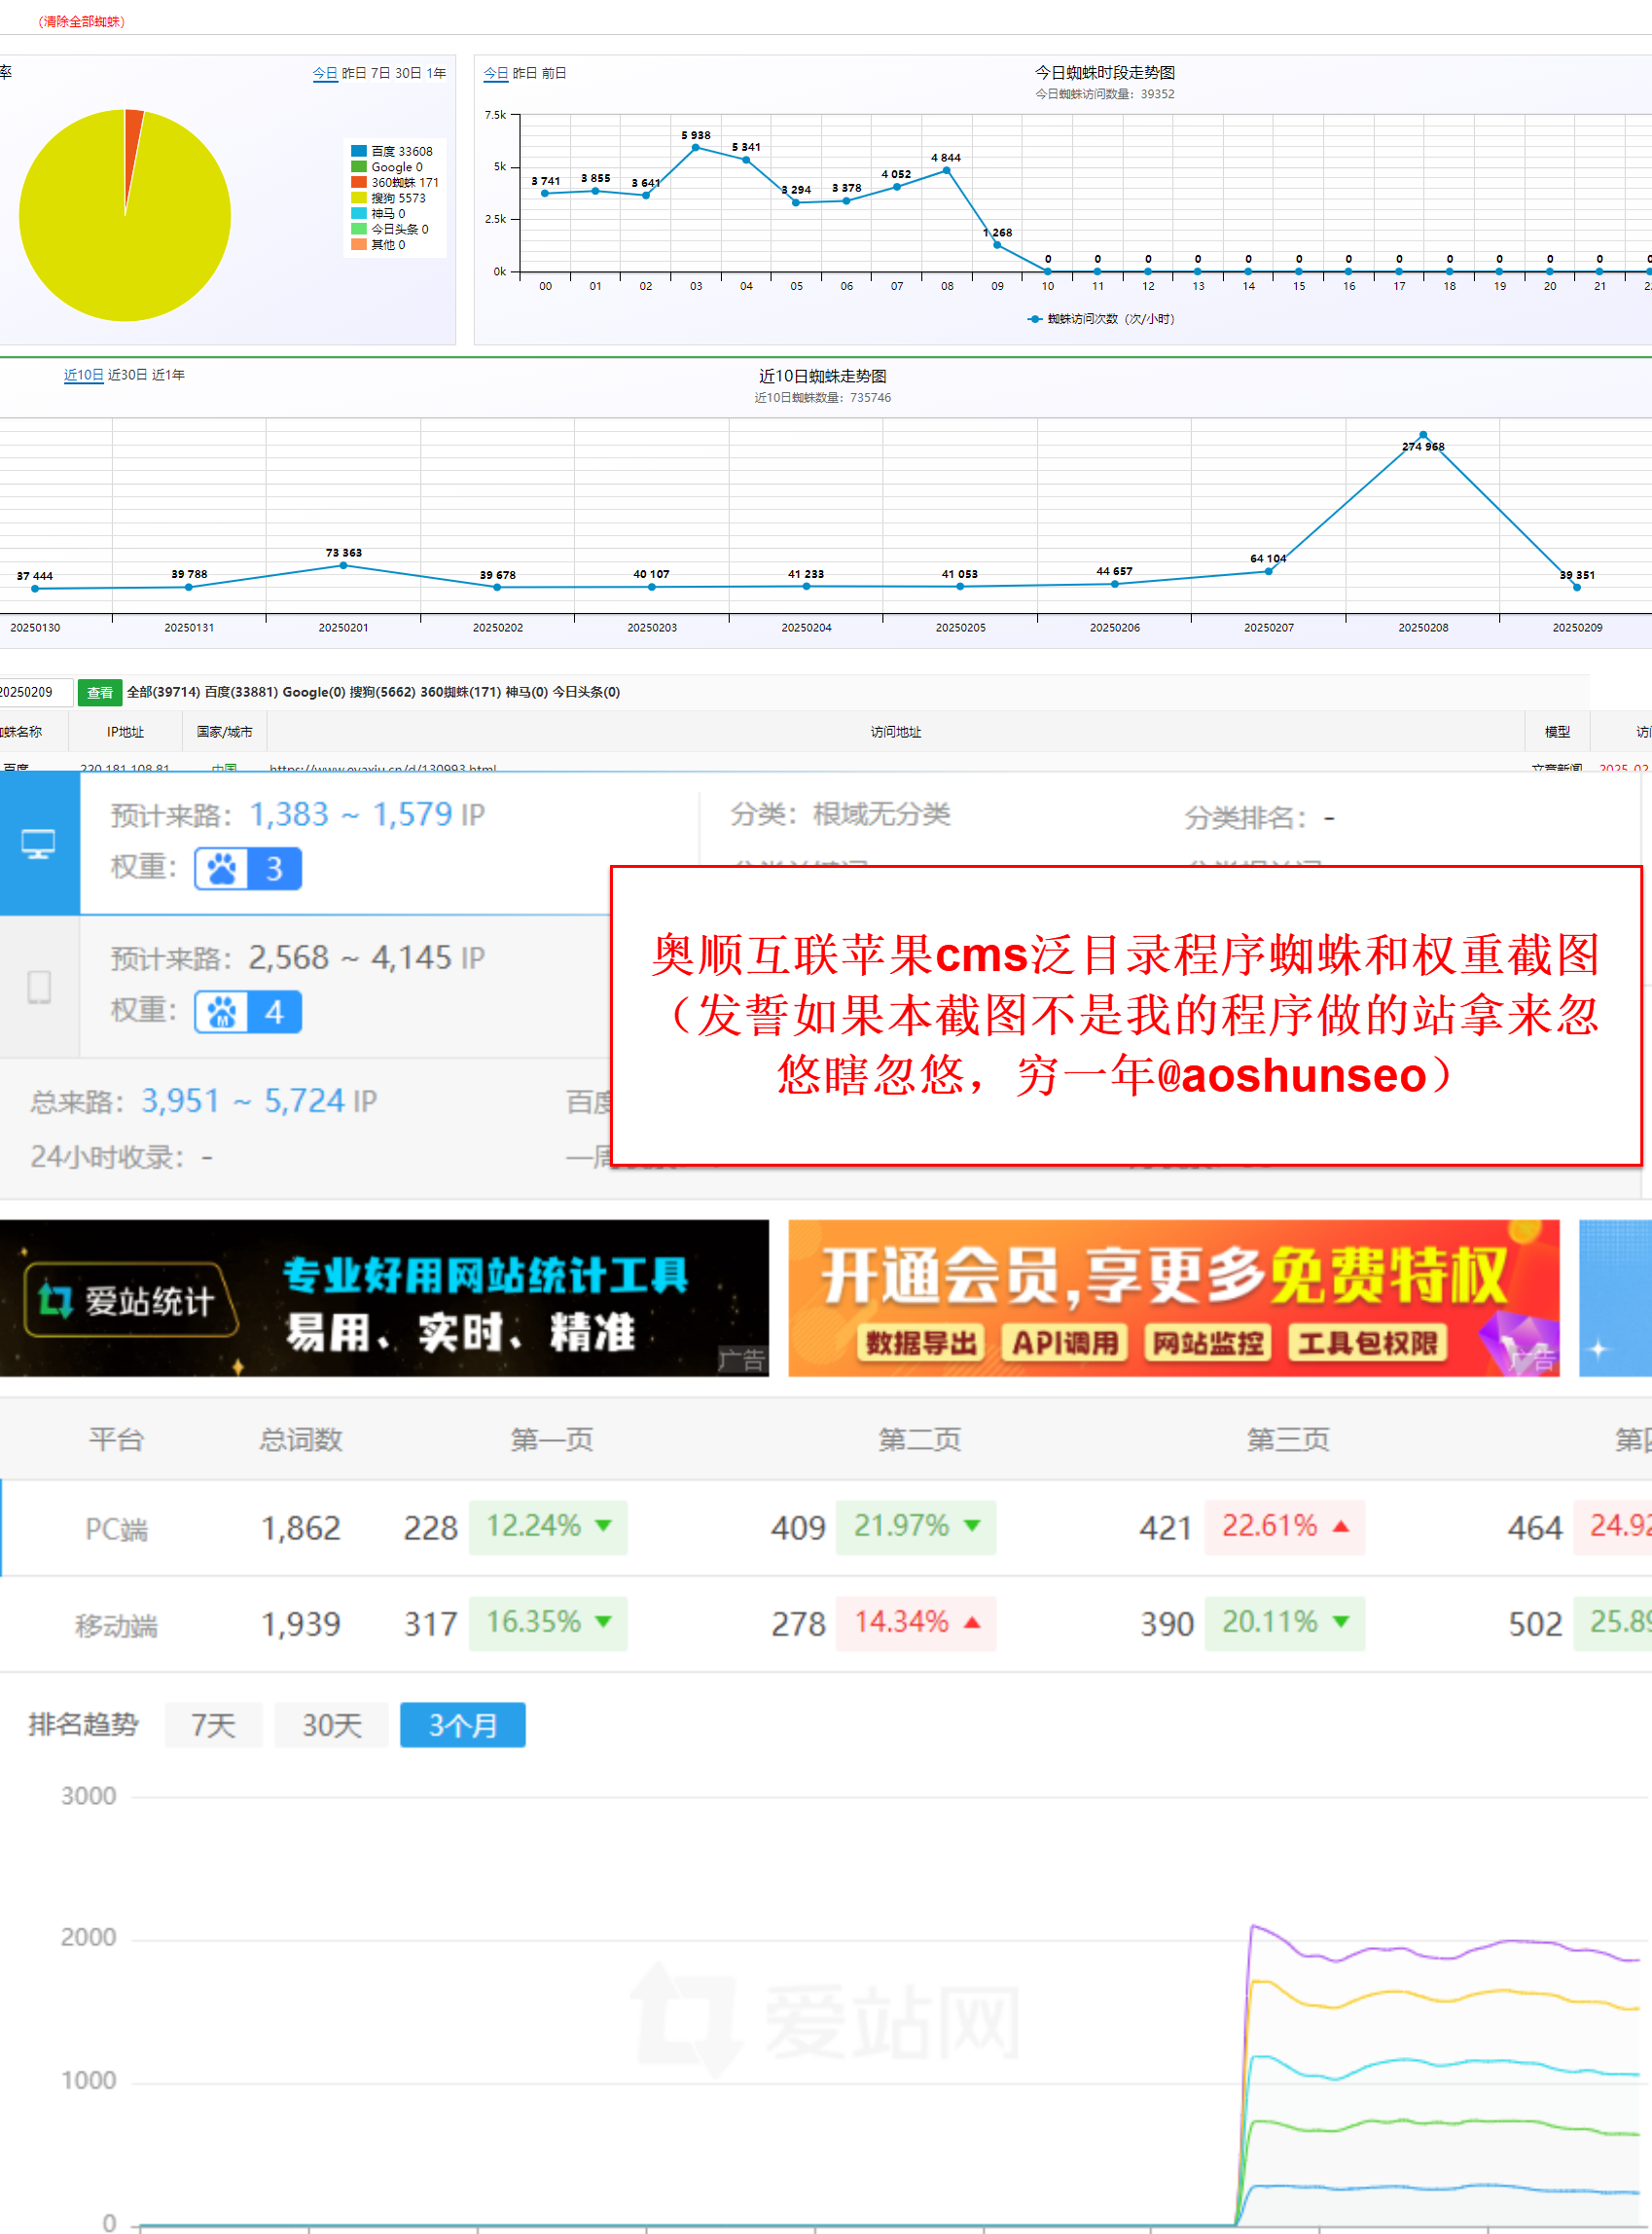Screen dimensions: 1652x2234
Task: Click the mobile phone device icon
Action: [x=39, y=987]
